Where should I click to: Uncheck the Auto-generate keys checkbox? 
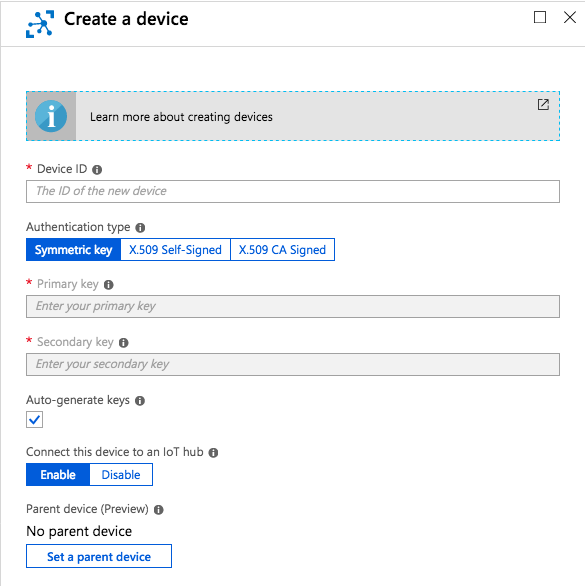click(34, 419)
